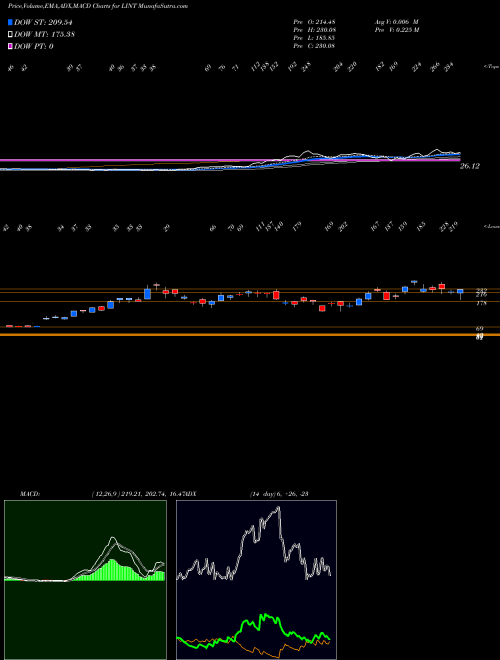Viewport: 500px width, 660px height.
Task: Click the 'Pre H: 230.08' high value
Action: [314, 30]
